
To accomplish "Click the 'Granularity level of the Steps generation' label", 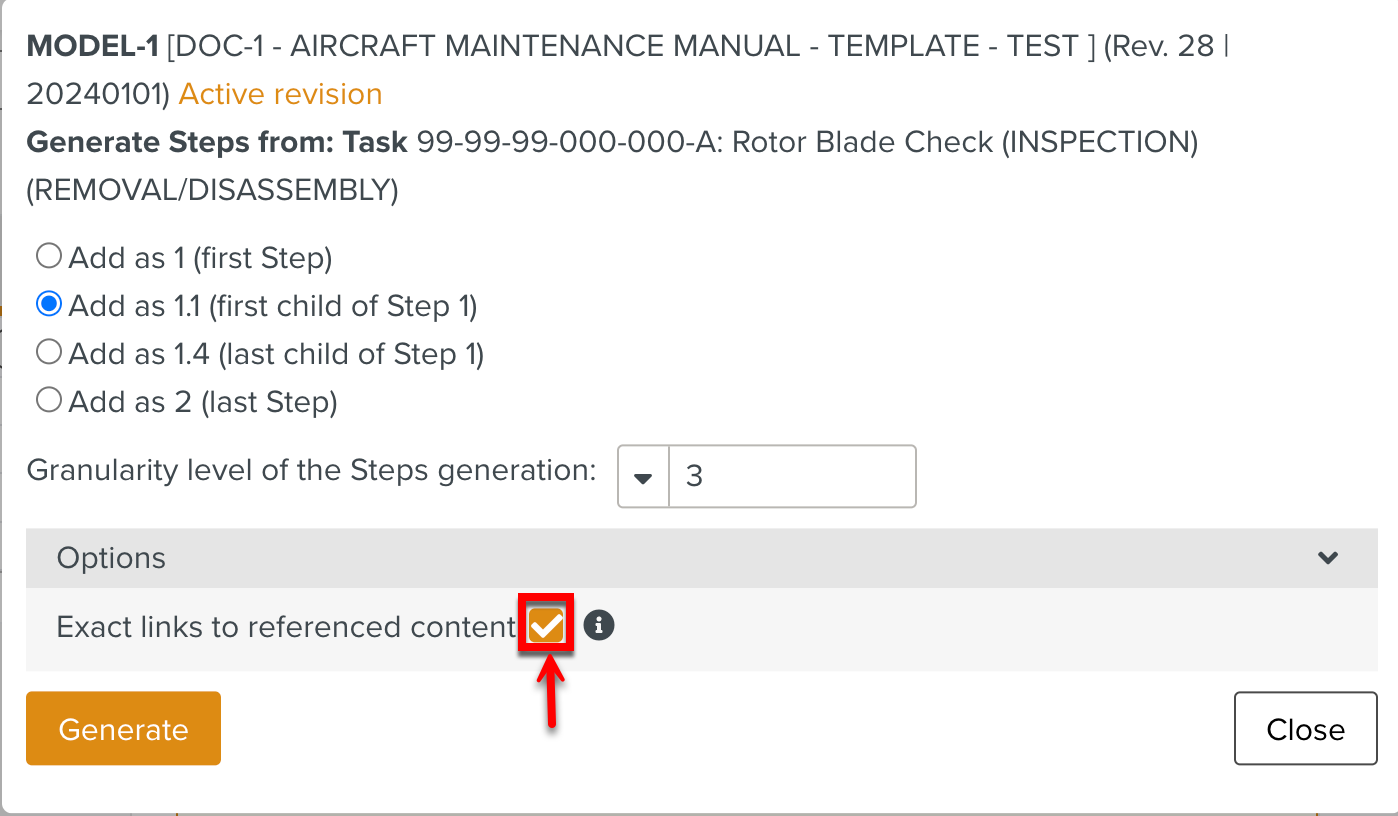I will tap(311, 470).
